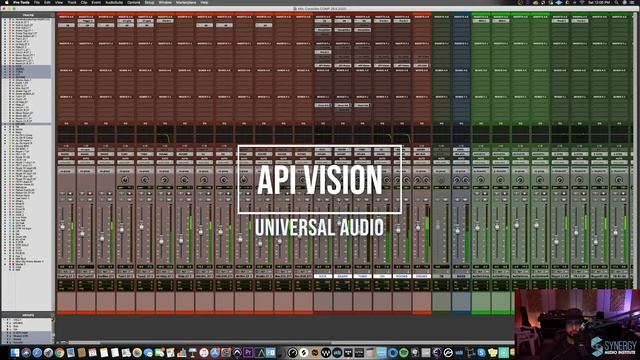Click the left pan knob on the blue channel strip
The width and height of the screenshot is (640, 360).
pos(457,180)
